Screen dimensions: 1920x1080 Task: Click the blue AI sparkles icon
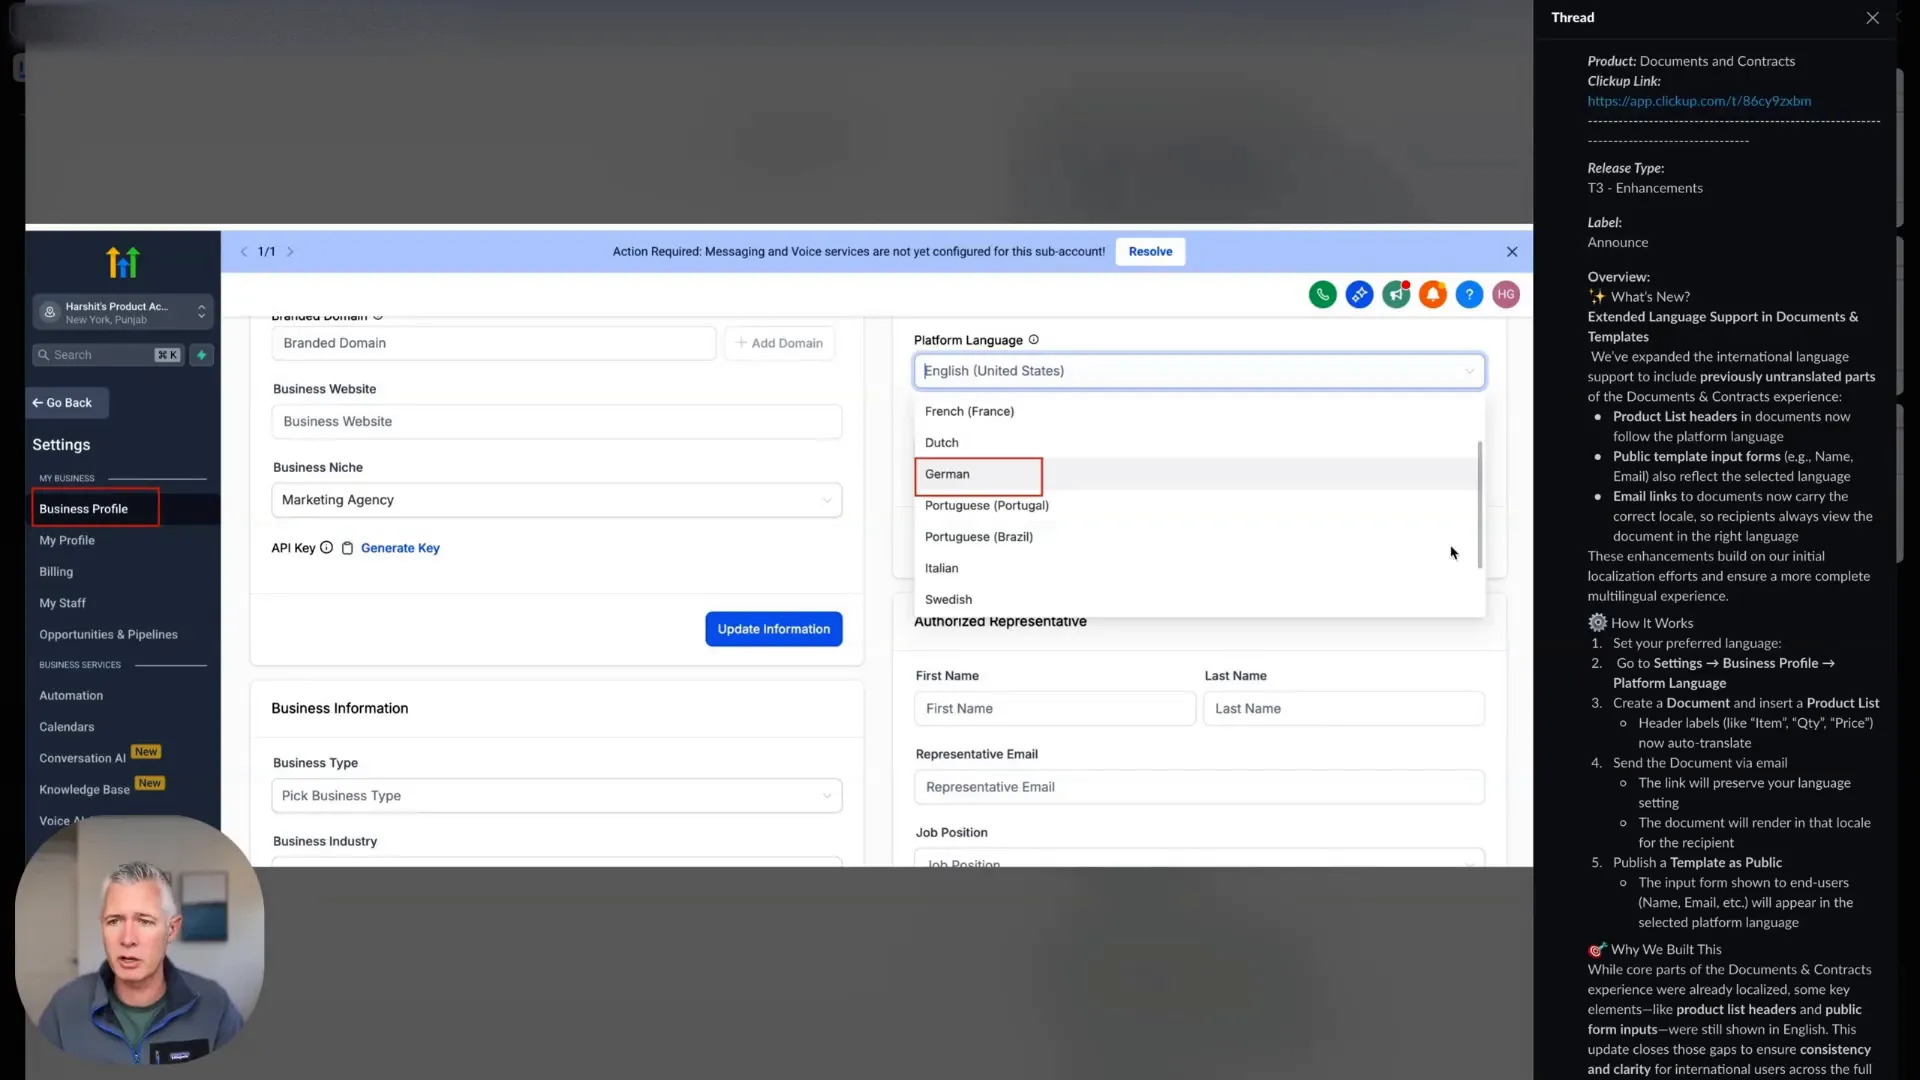(x=1360, y=294)
